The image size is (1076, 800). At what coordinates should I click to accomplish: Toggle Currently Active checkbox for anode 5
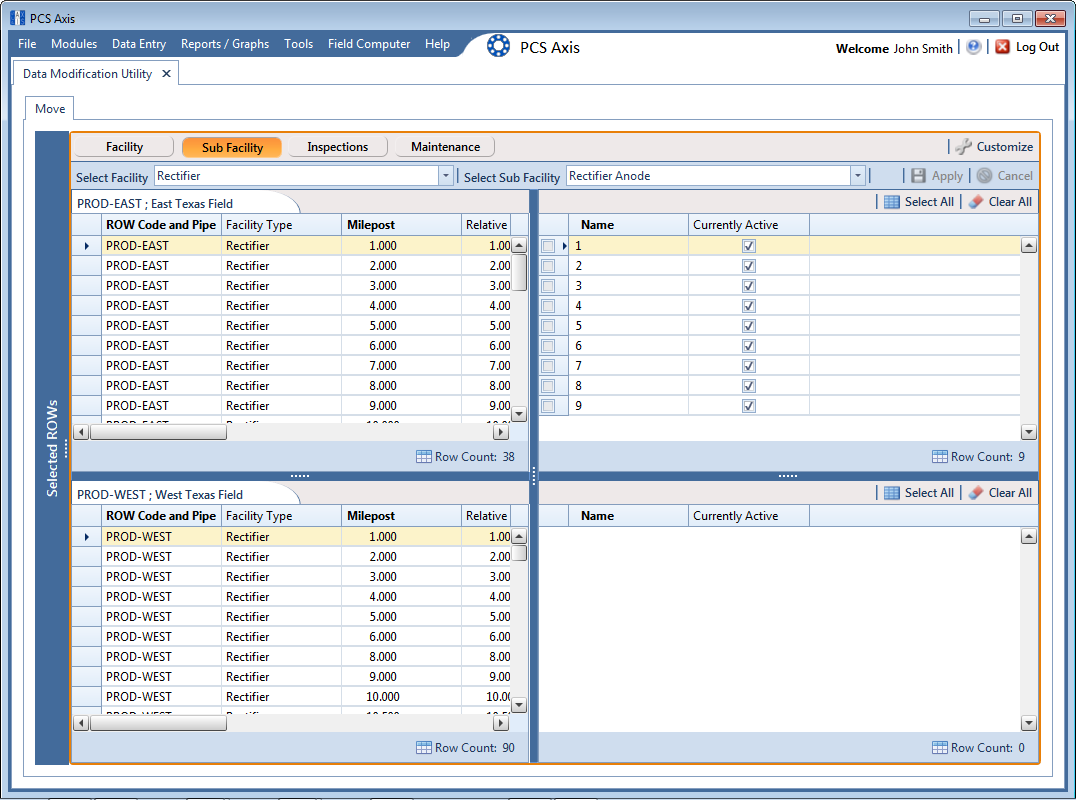[749, 326]
